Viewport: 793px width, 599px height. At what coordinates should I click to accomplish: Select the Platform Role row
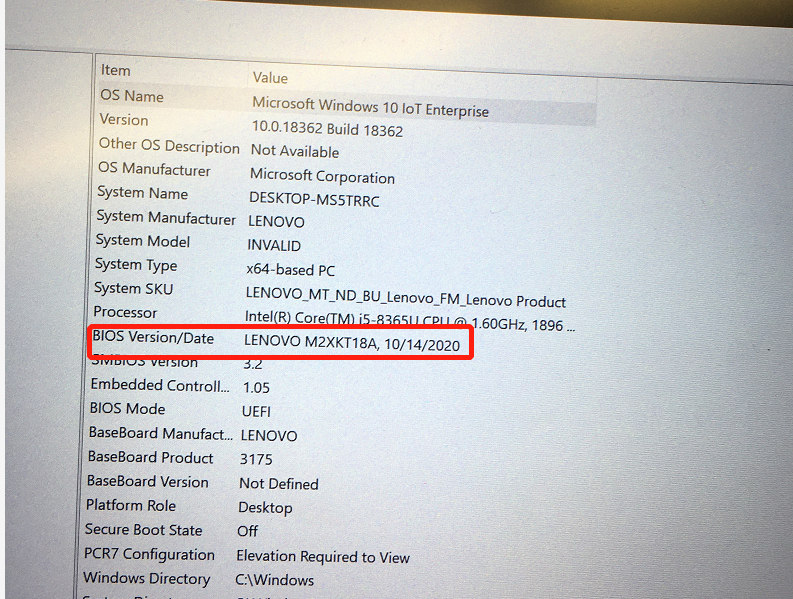coord(131,505)
